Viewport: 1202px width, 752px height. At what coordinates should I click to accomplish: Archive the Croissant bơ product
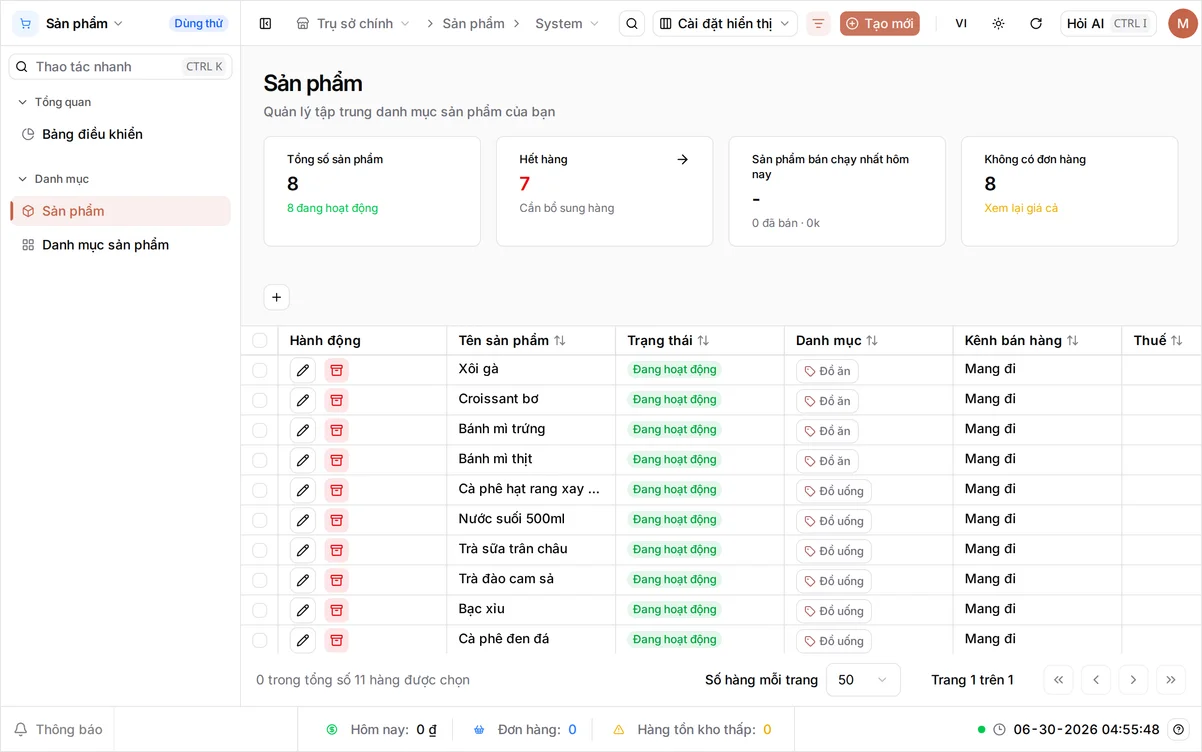[336, 400]
